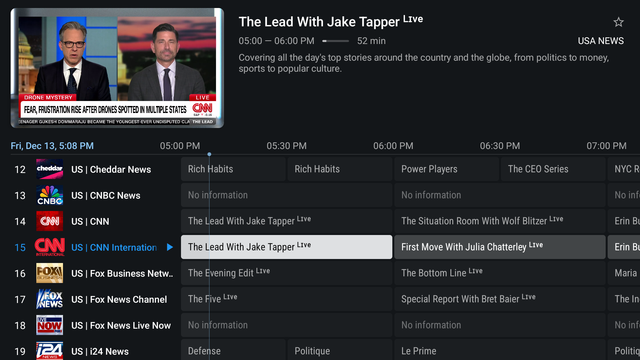Click the CNBC peacock channel logo

[x=49, y=196]
